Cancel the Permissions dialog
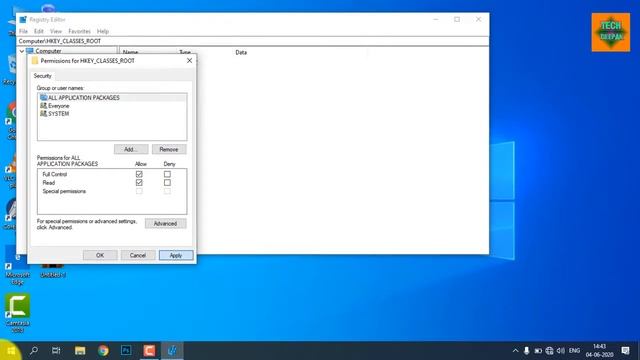The width and height of the screenshot is (640, 360). click(x=138, y=255)
